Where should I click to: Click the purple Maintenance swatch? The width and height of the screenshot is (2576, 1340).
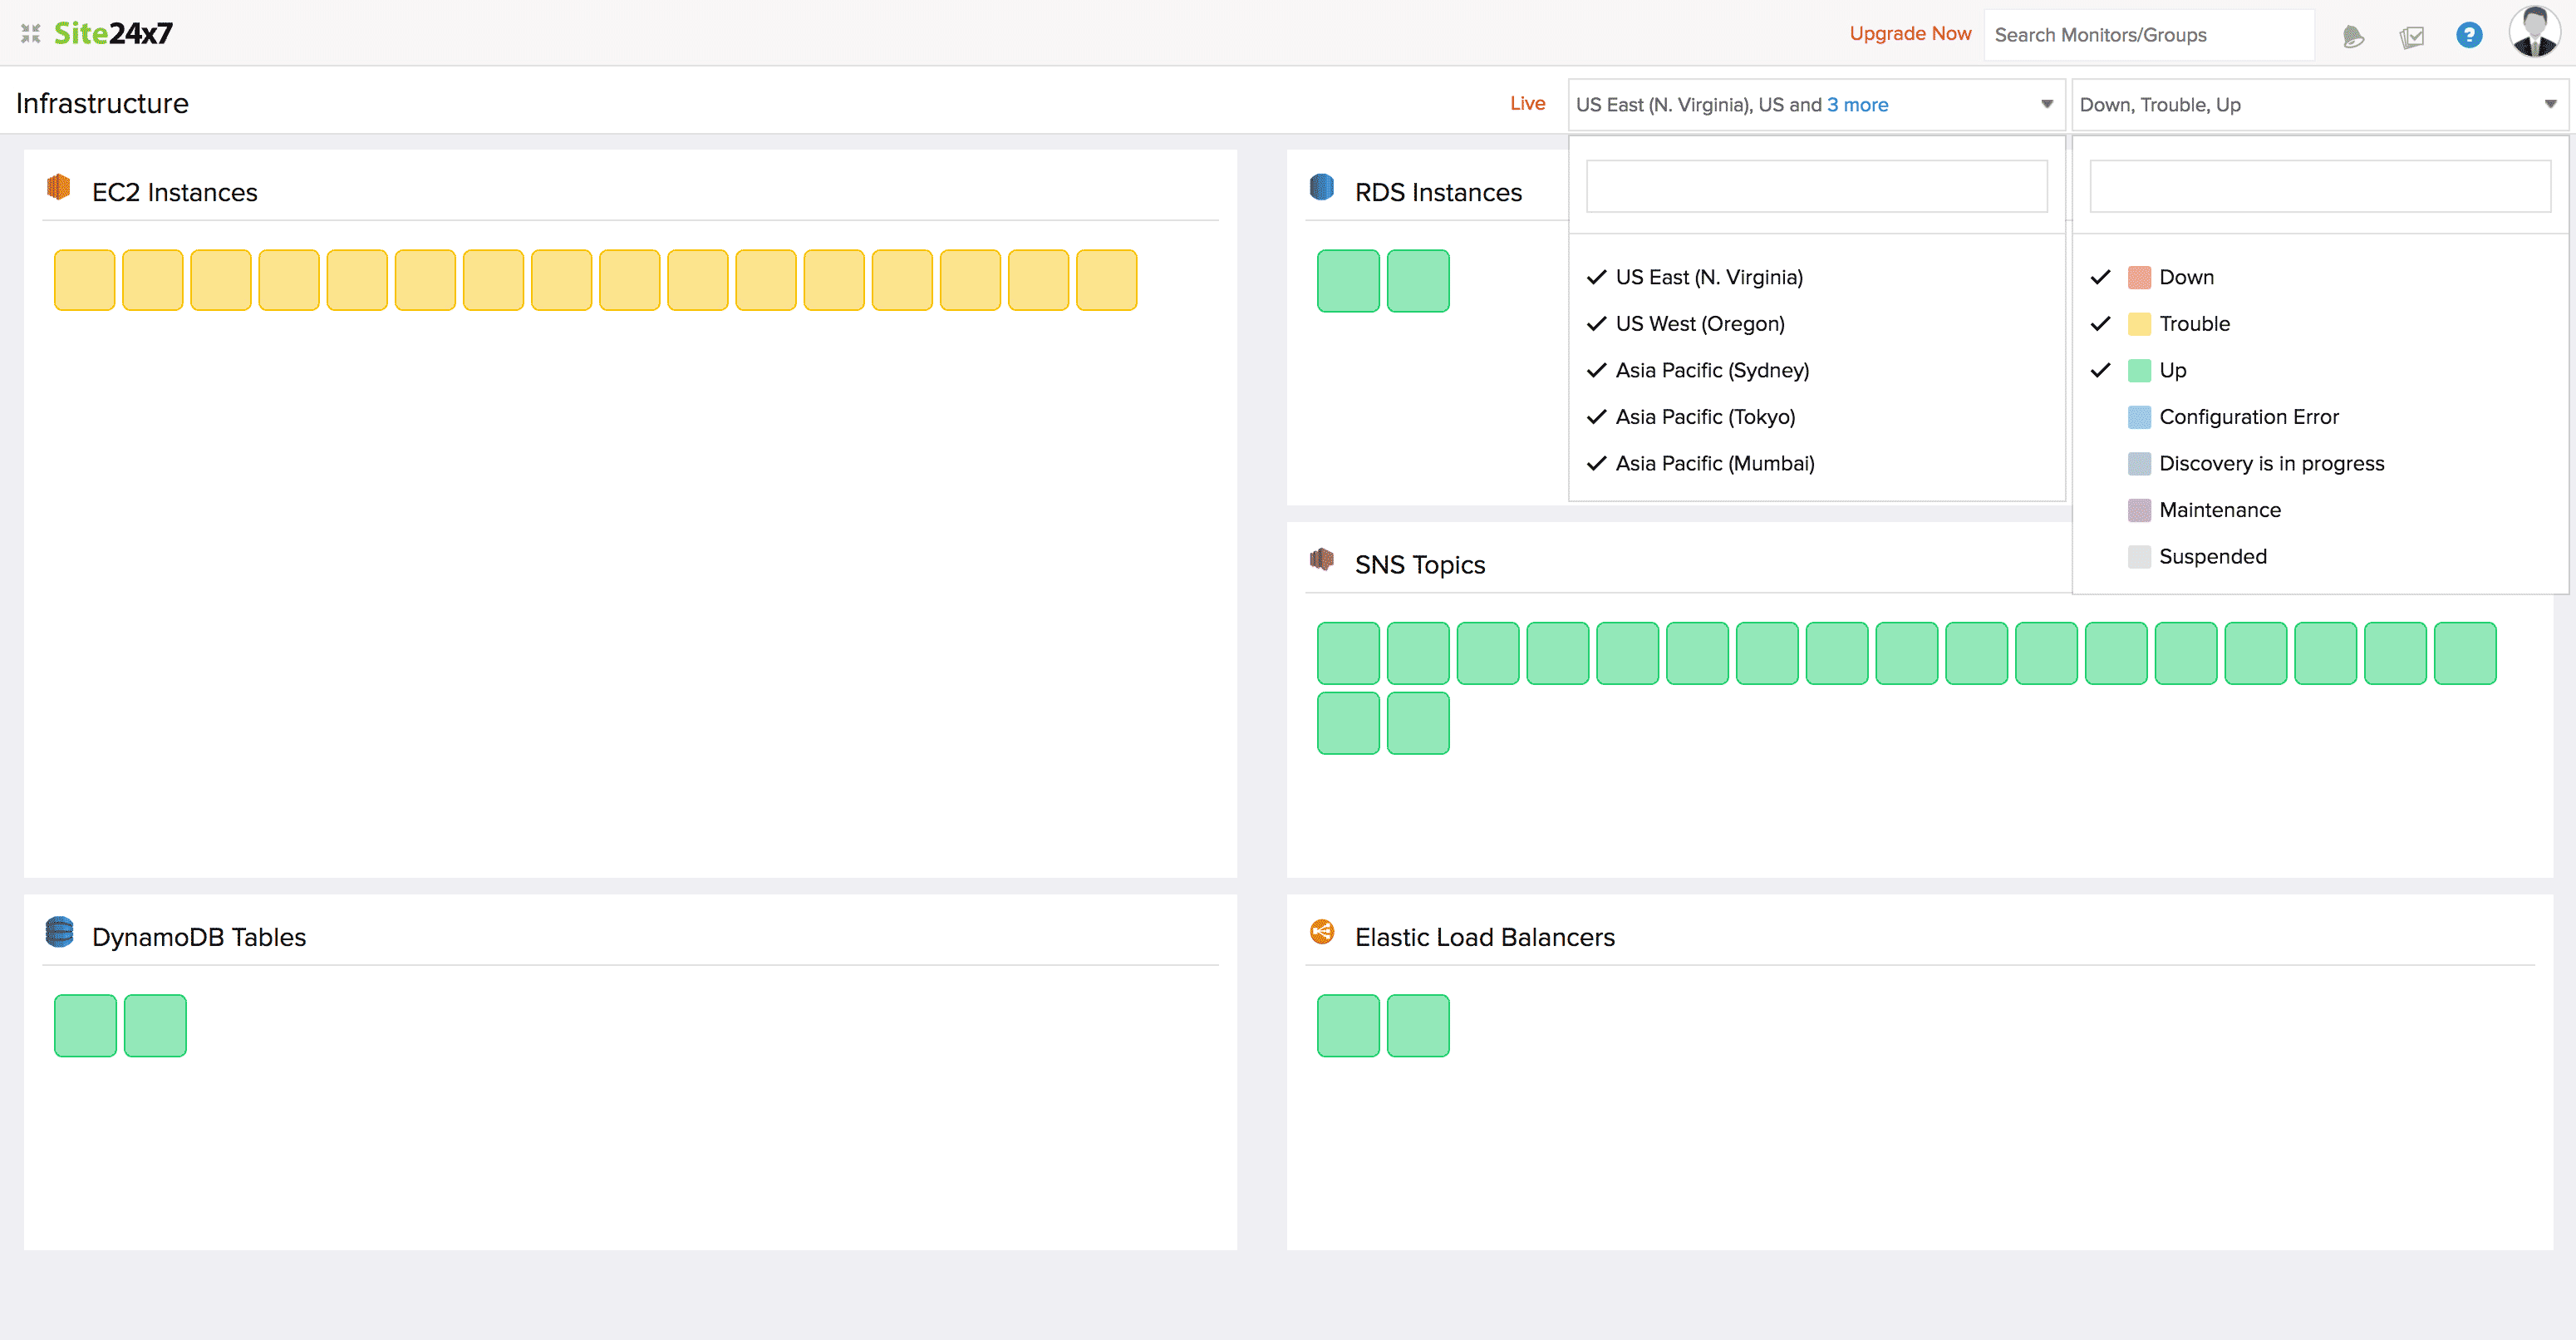[2139, 510]
